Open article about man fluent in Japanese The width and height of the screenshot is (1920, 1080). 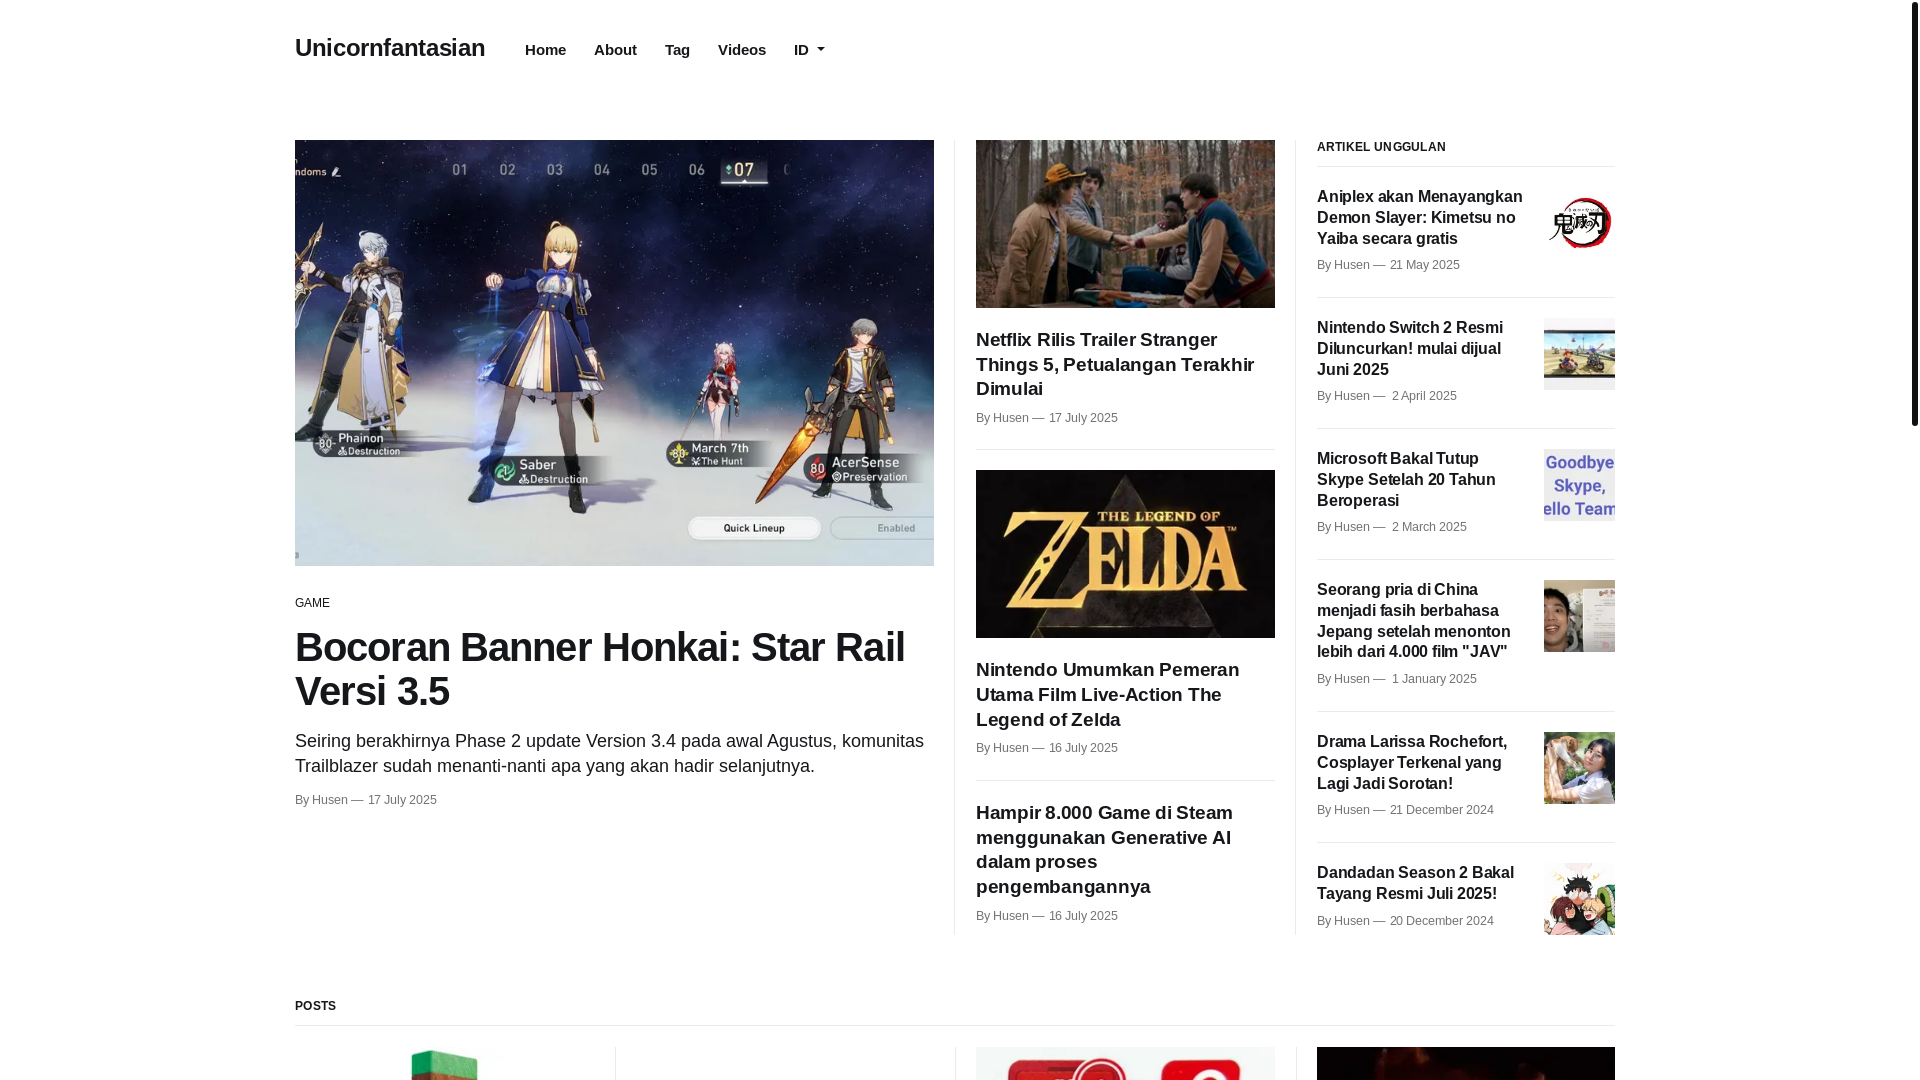pos(1413,621)
